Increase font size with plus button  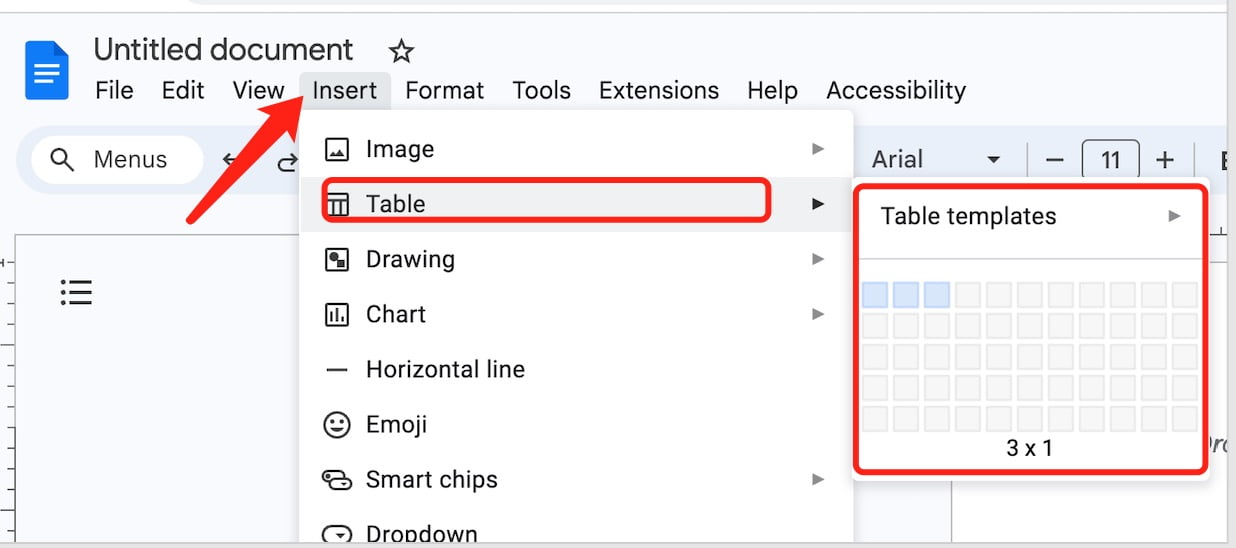(1164, 160)
